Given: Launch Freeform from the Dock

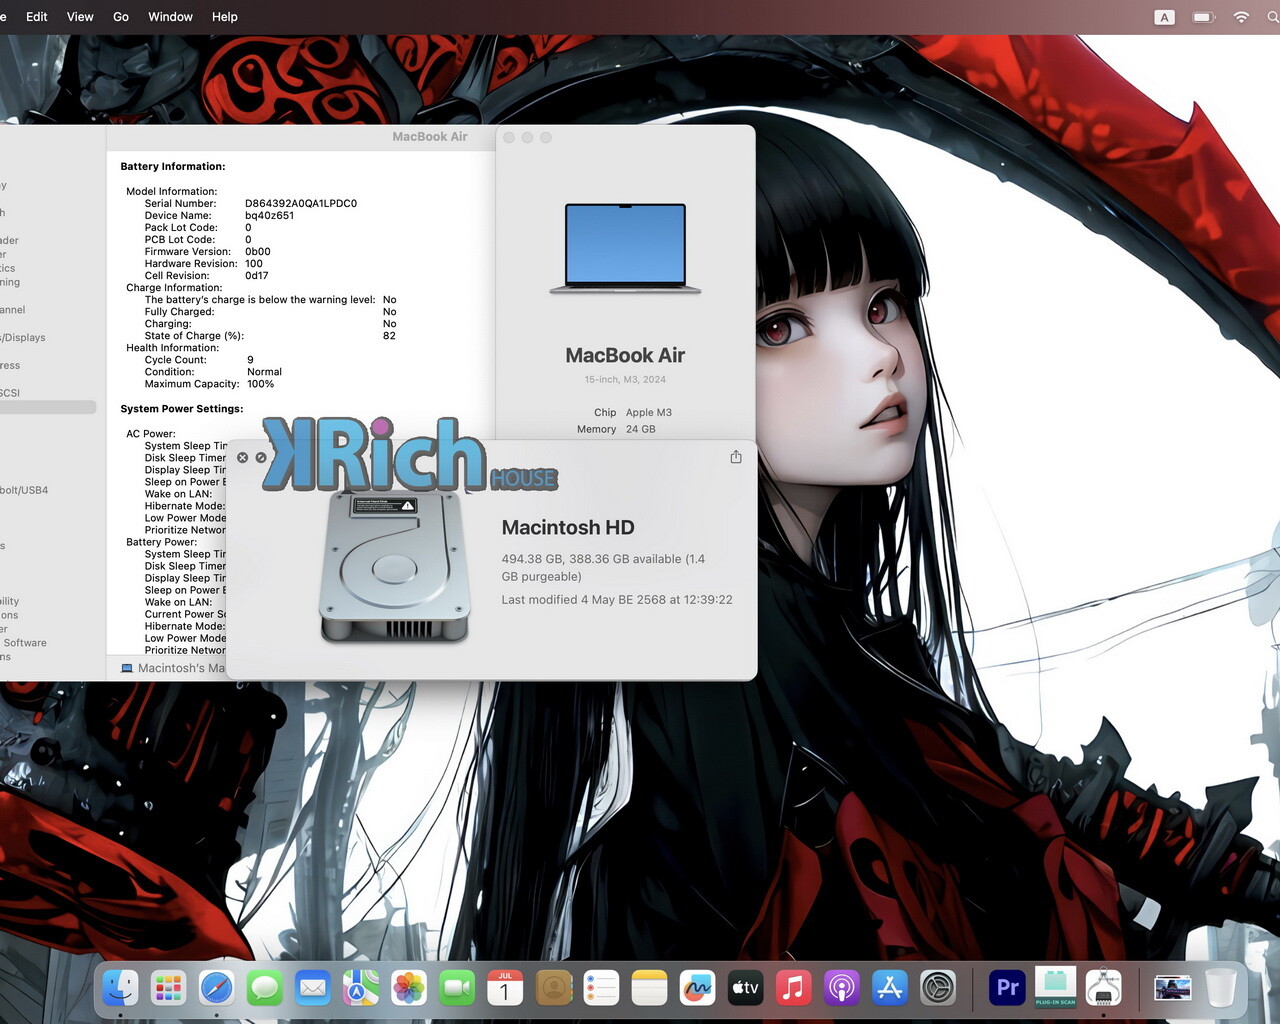Looking at the screenshot, I should point(697,989).
